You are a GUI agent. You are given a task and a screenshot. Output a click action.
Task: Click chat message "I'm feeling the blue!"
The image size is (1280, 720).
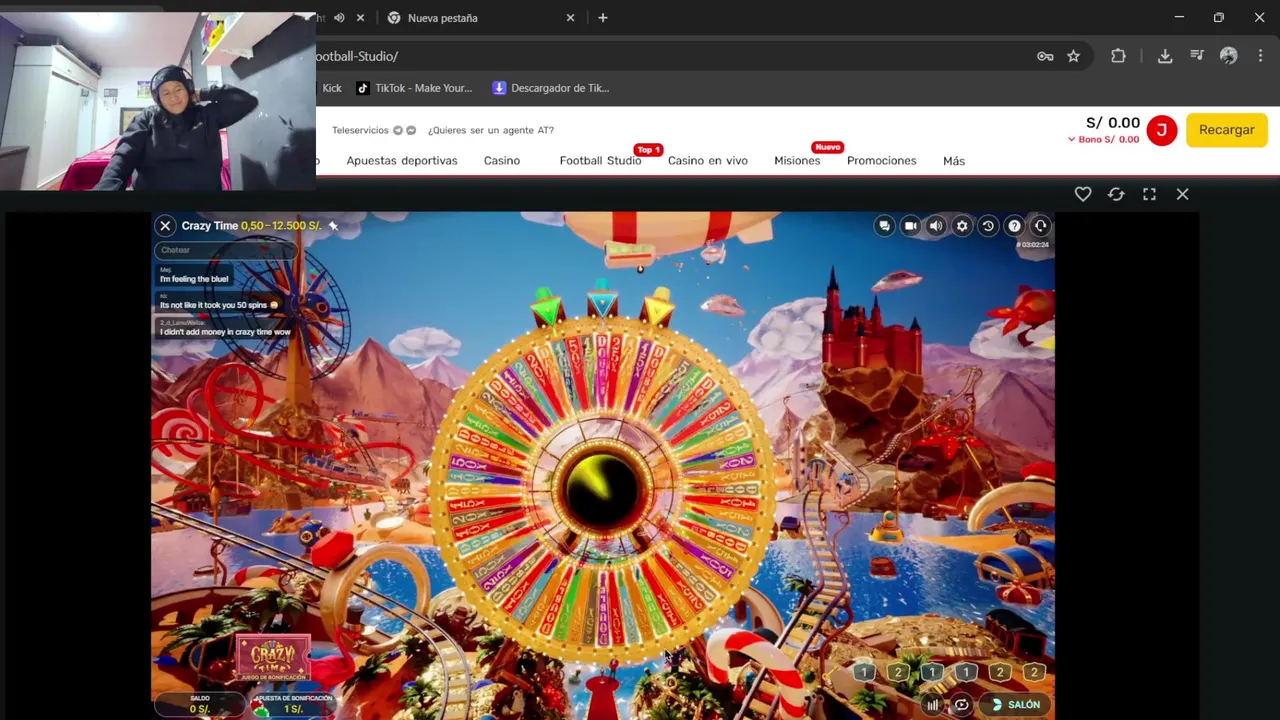[x=194, y=279]
